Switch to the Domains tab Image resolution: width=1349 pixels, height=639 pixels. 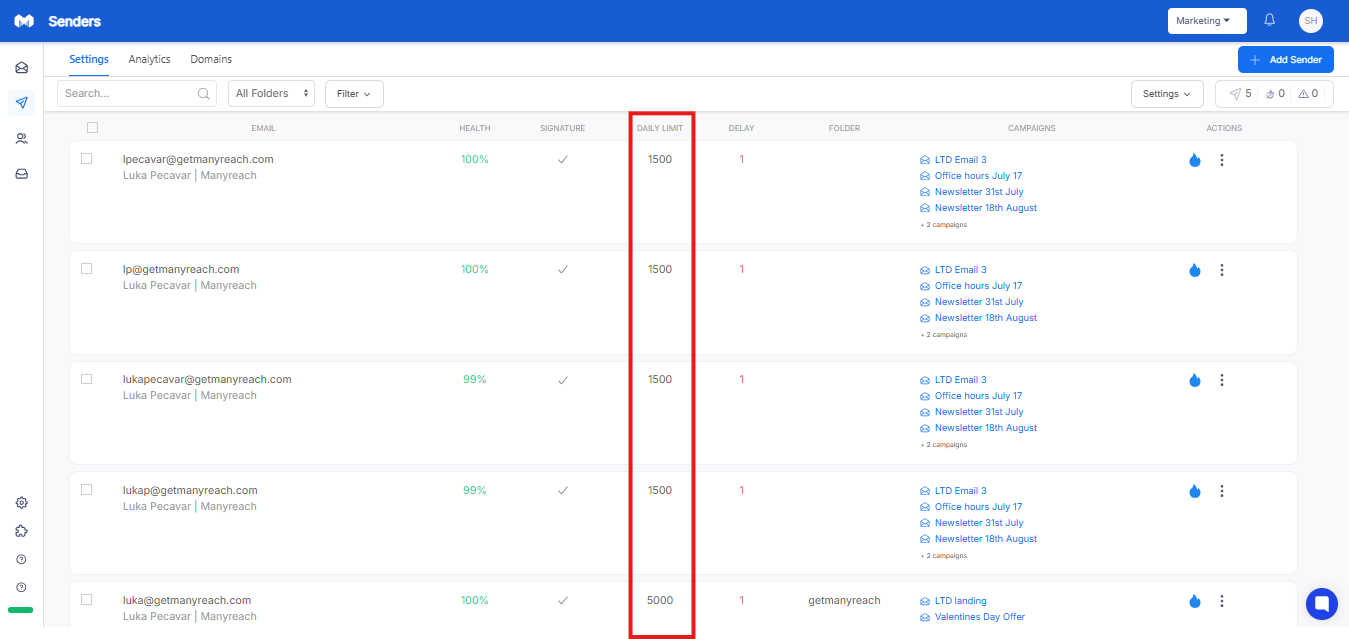point(211,59)
